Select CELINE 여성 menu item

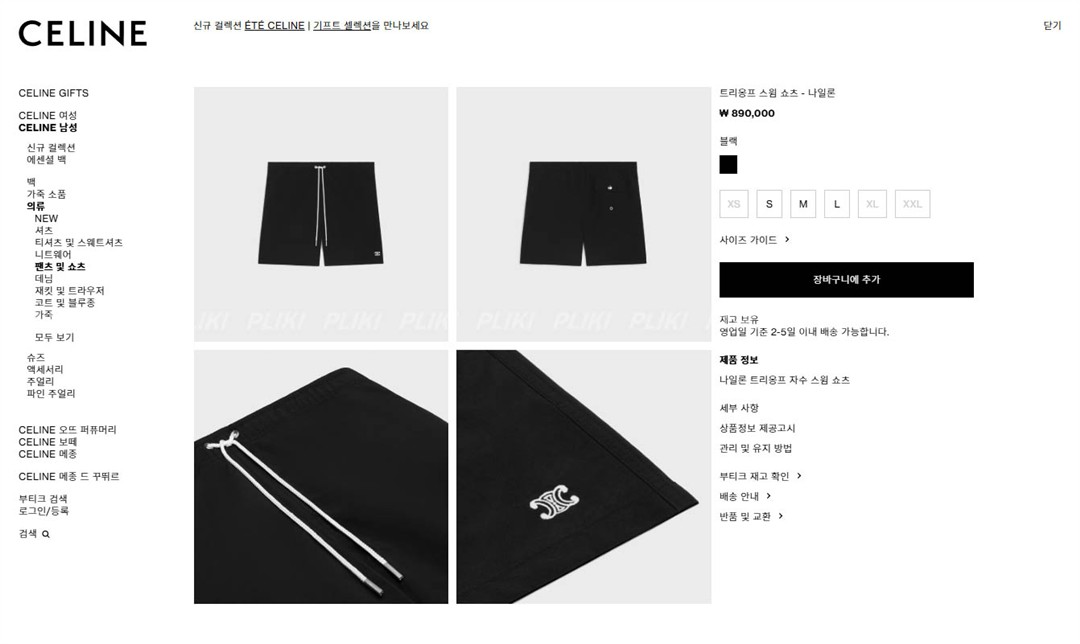(48, 115)
